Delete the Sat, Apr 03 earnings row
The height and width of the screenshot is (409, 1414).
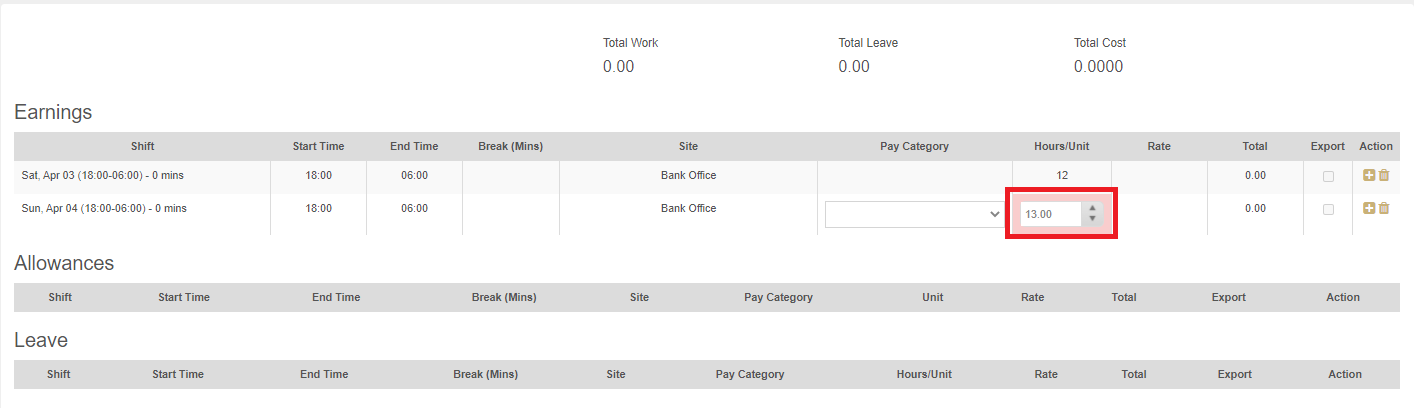coord(1384,175)
